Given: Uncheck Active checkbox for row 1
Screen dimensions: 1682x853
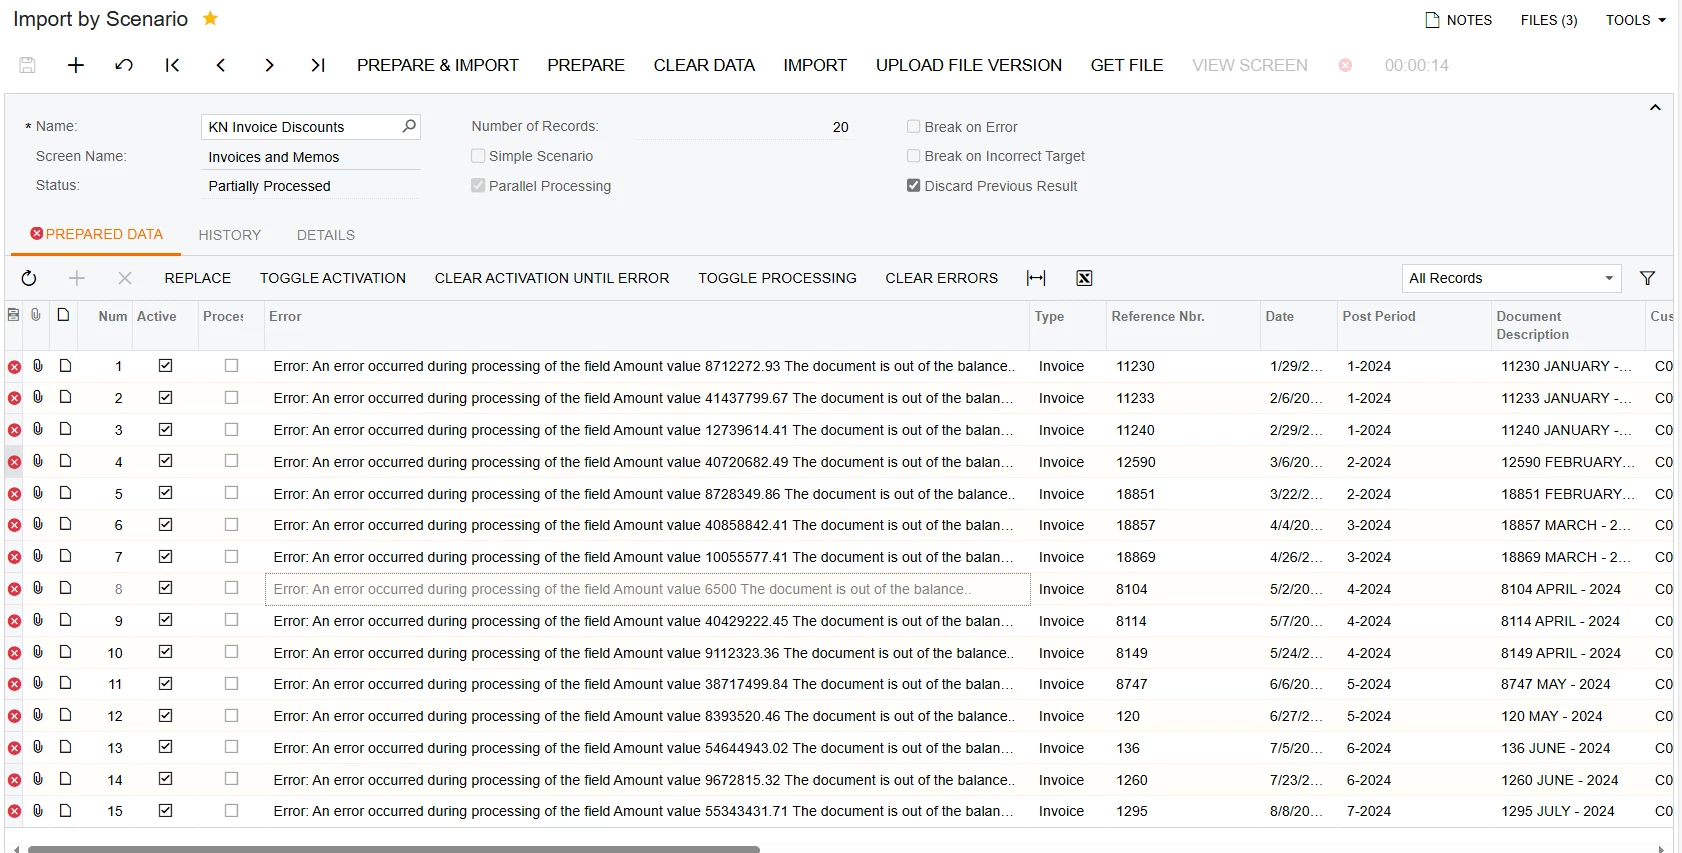Looking at the screenshot, I should coord(166,366).
